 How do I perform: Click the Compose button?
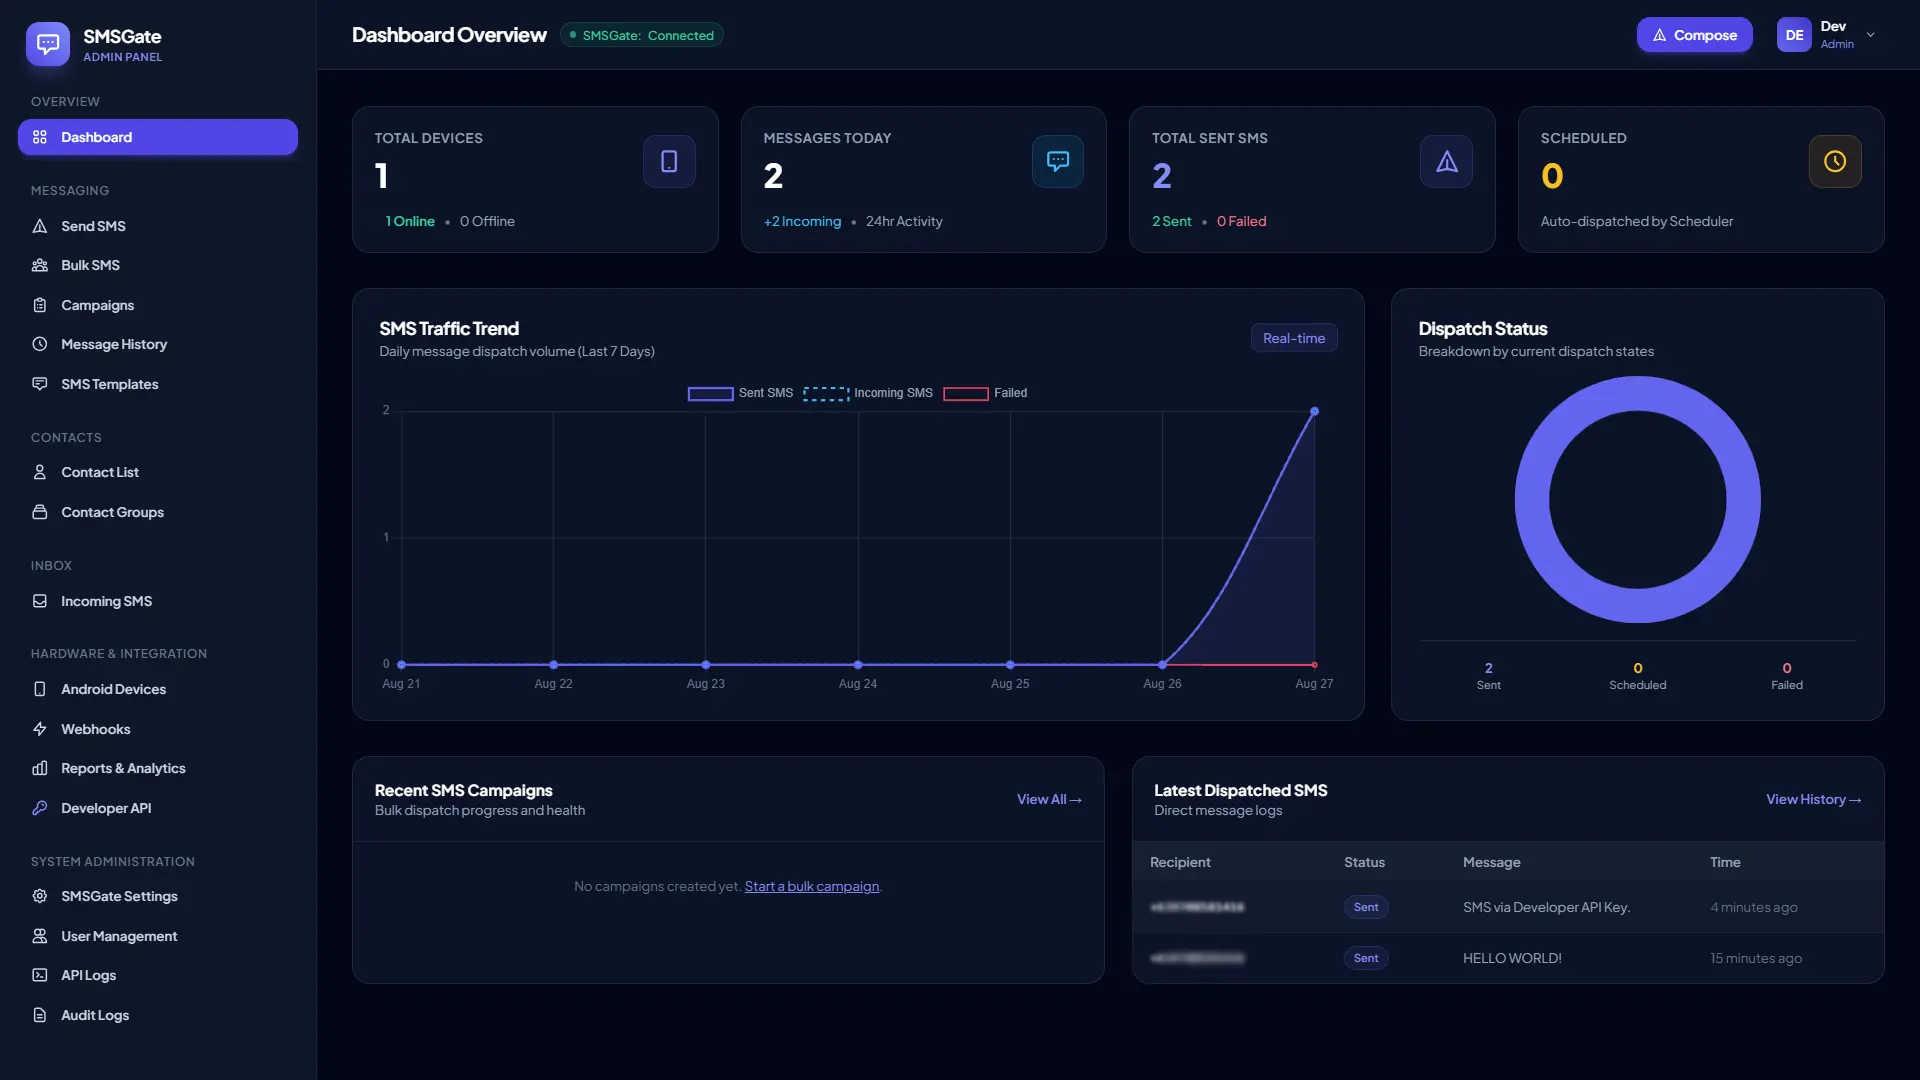(x=1694, y=35)
